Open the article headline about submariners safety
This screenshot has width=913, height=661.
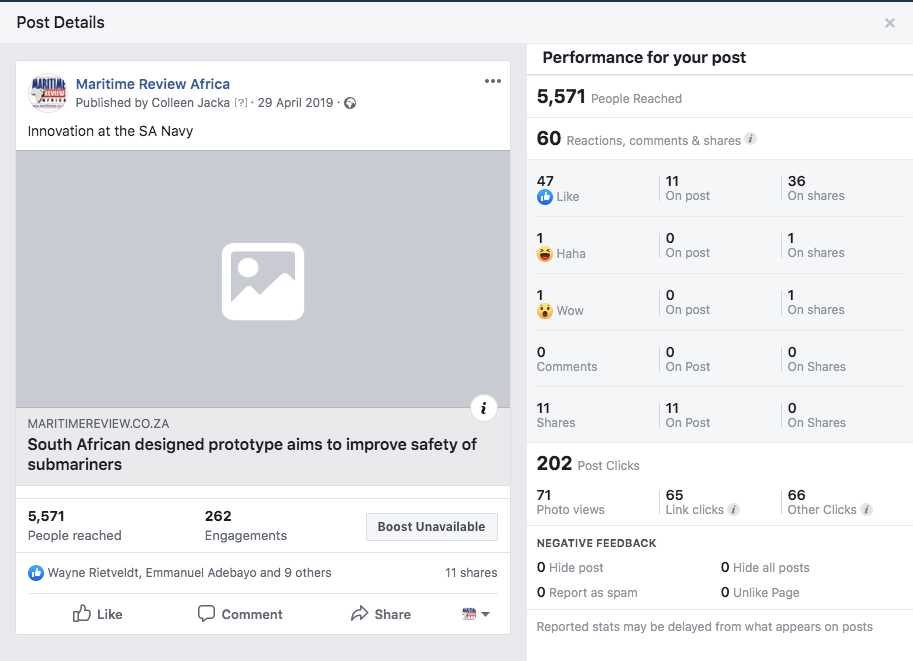click(252, 454)
